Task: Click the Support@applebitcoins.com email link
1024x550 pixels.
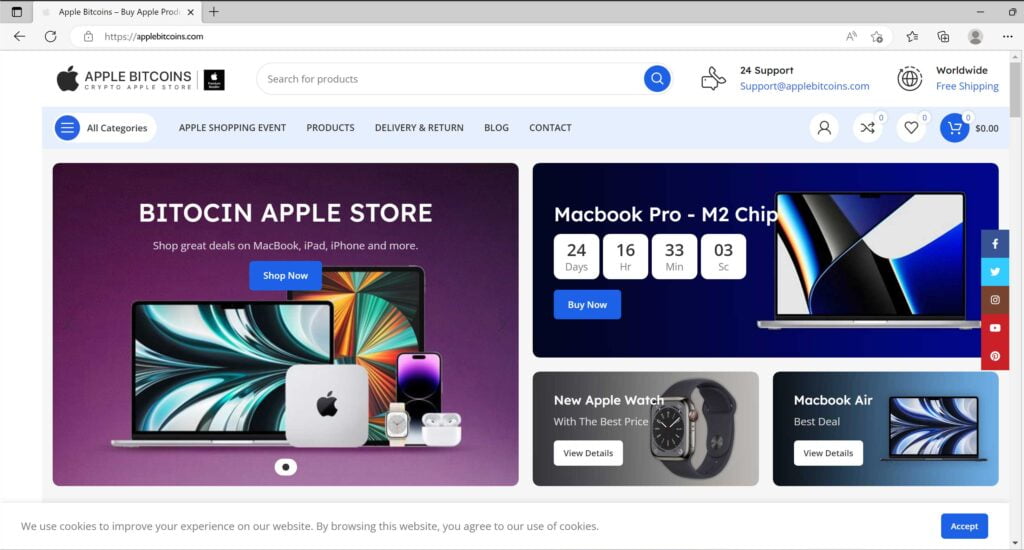Action: click(805, 86)
